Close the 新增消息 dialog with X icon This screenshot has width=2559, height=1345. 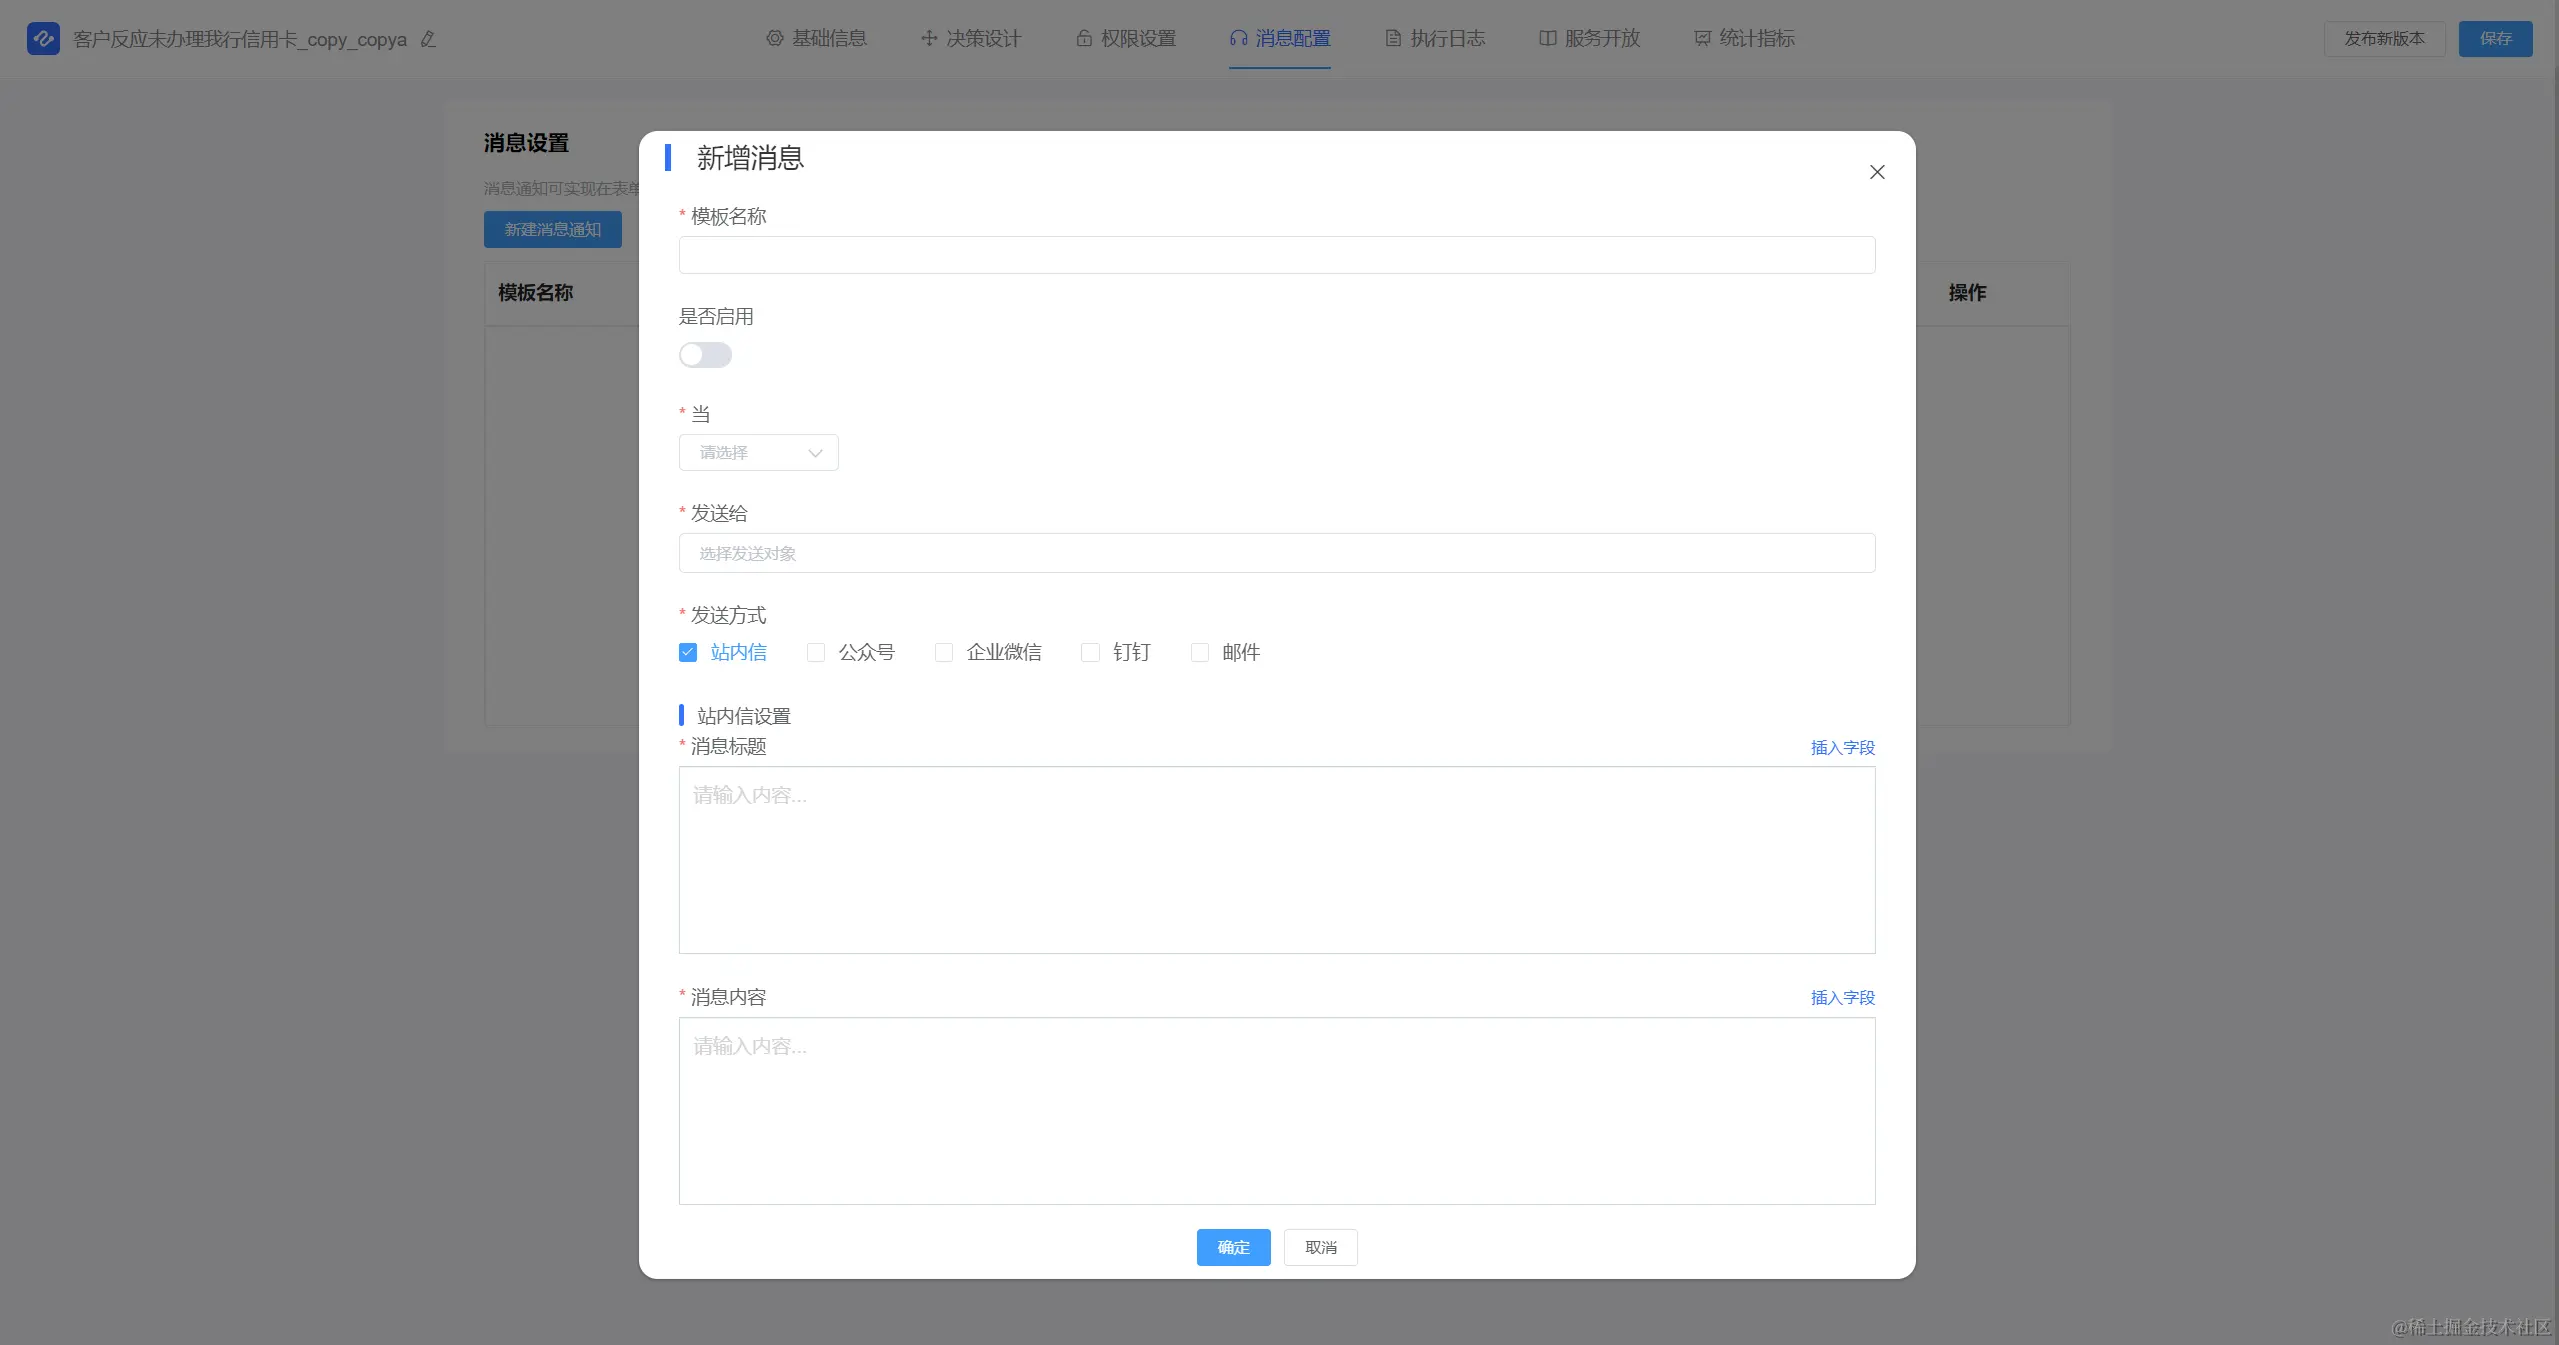point(1876,172)
